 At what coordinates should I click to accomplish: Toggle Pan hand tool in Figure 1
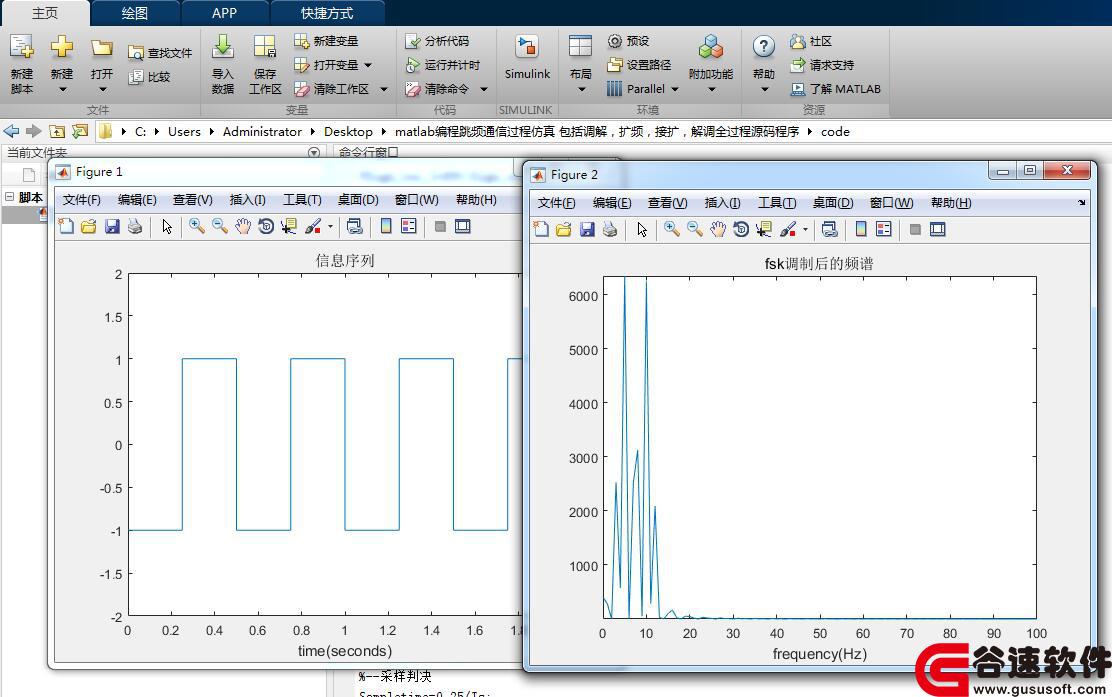point(243,226)
